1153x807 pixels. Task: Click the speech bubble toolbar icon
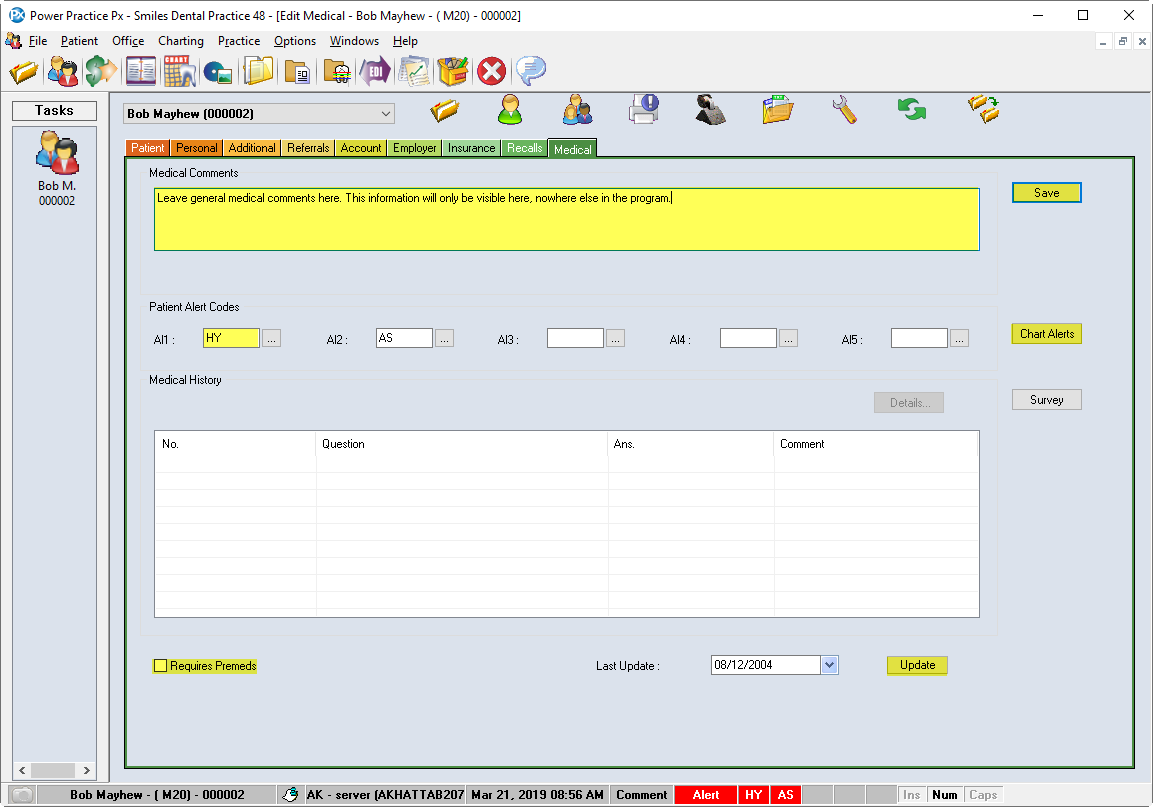coord(530,72)
